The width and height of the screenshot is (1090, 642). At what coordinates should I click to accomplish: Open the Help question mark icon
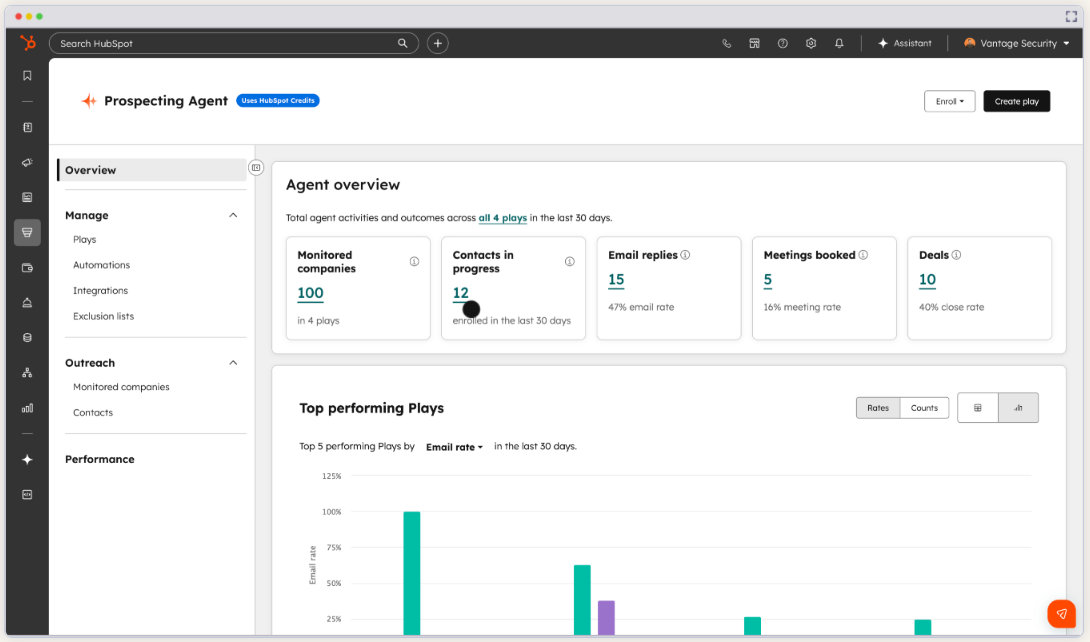click(783, 43)
